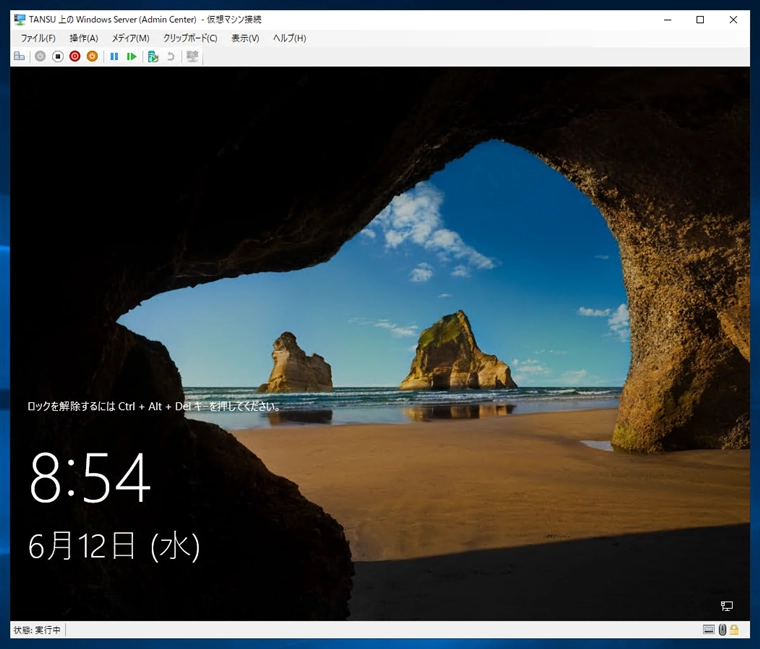
Task: Click the 状態: 実行中 status text
Action: 37,630
